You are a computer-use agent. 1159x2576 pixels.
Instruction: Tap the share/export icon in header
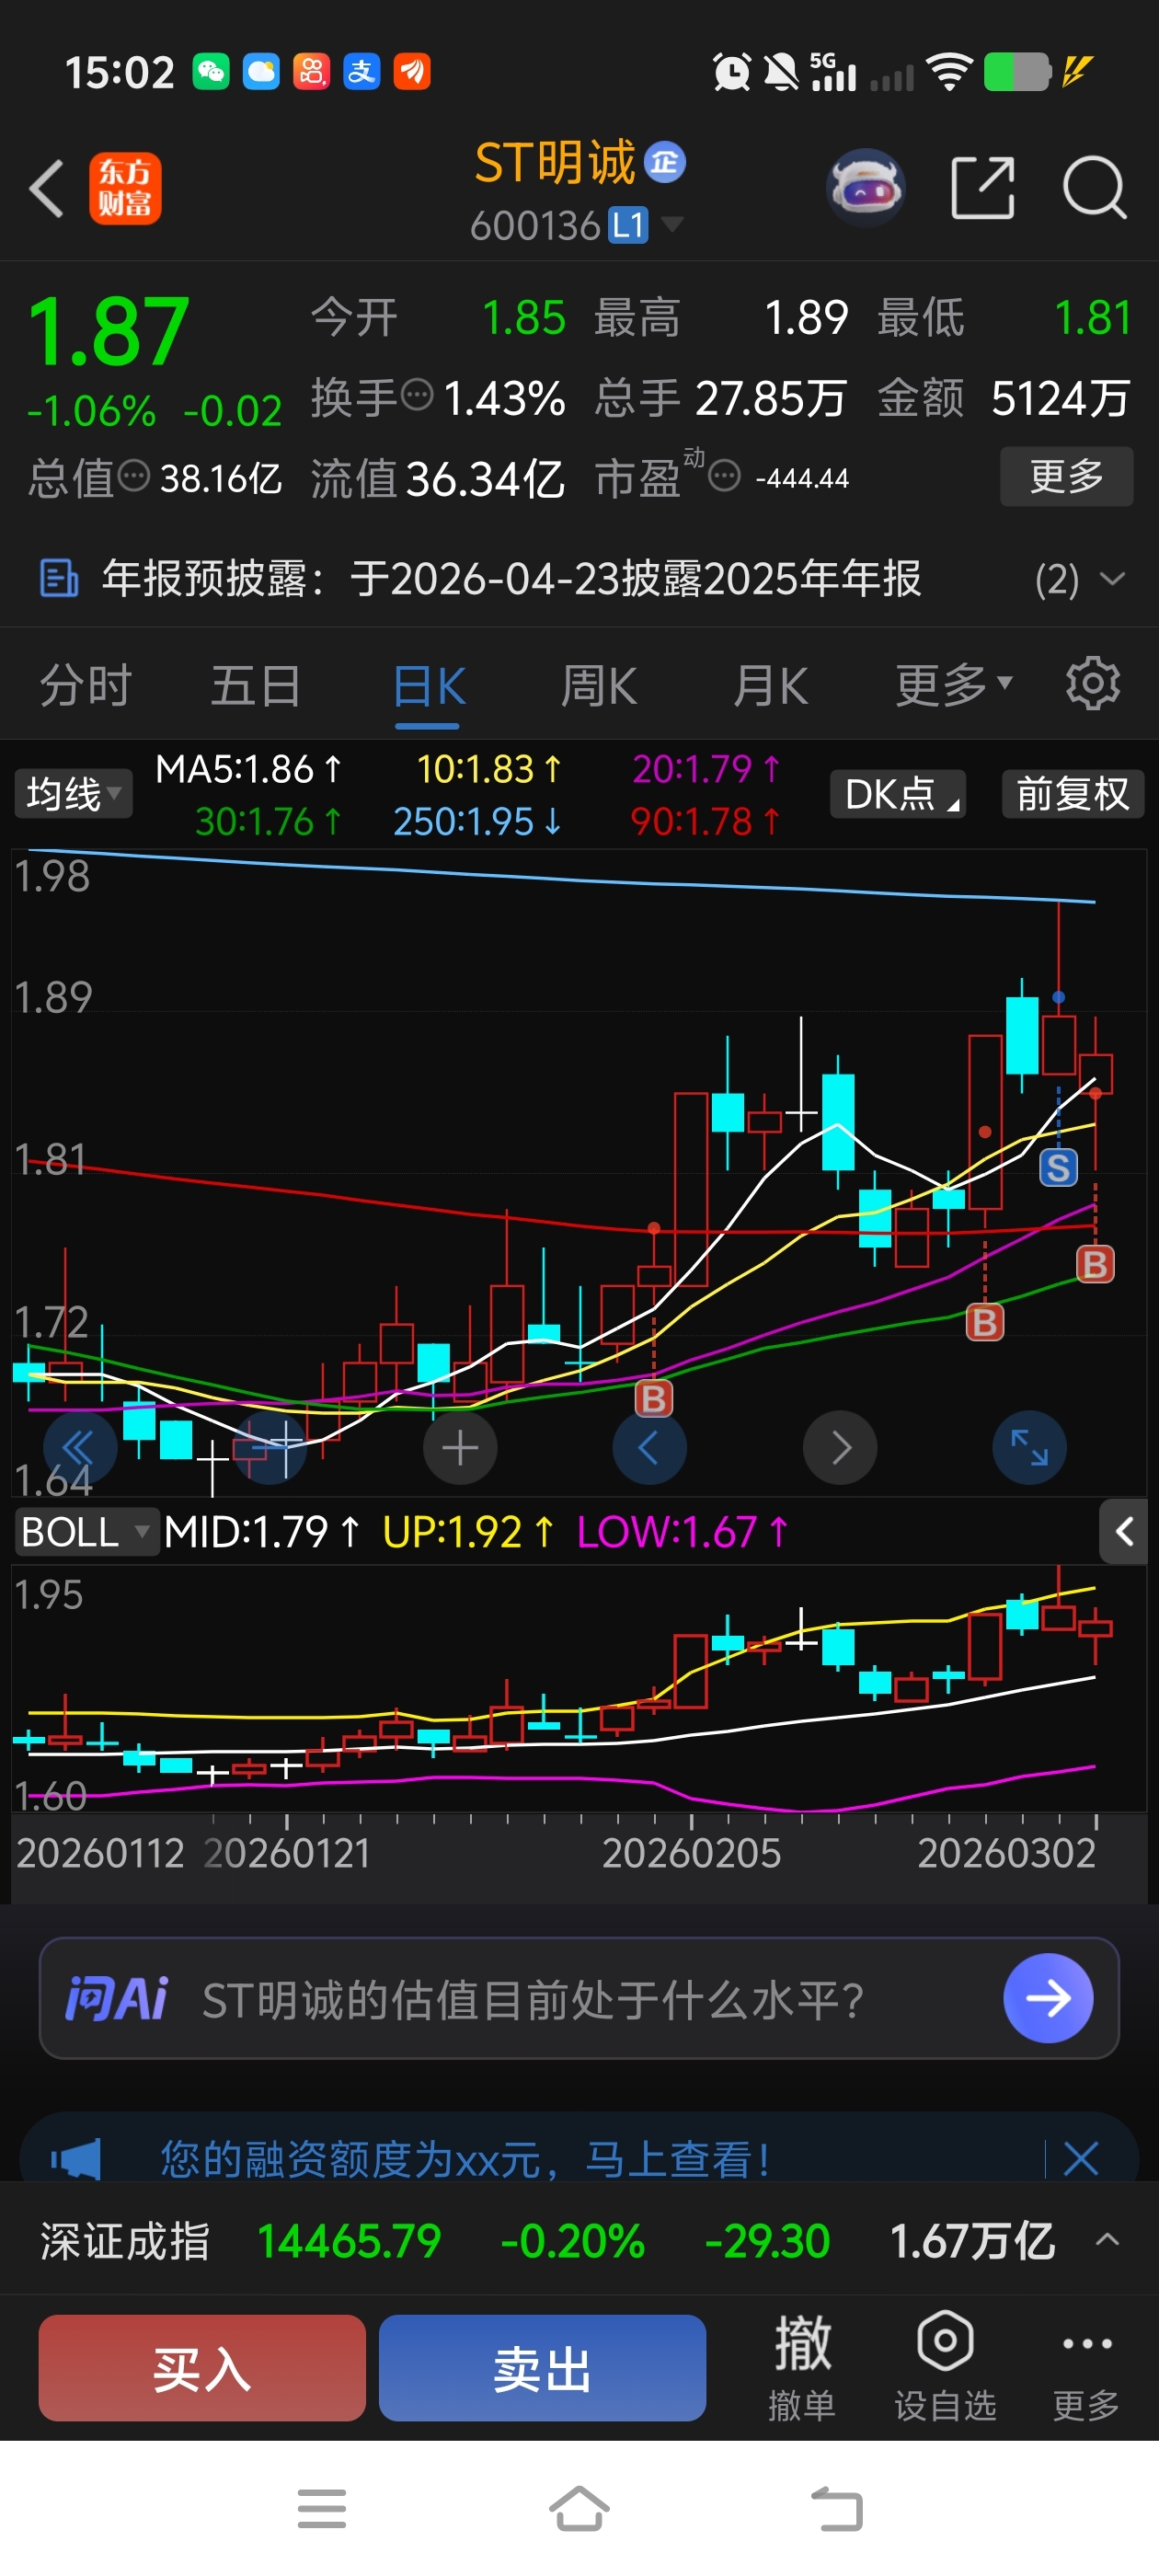[x=982, y=187]
